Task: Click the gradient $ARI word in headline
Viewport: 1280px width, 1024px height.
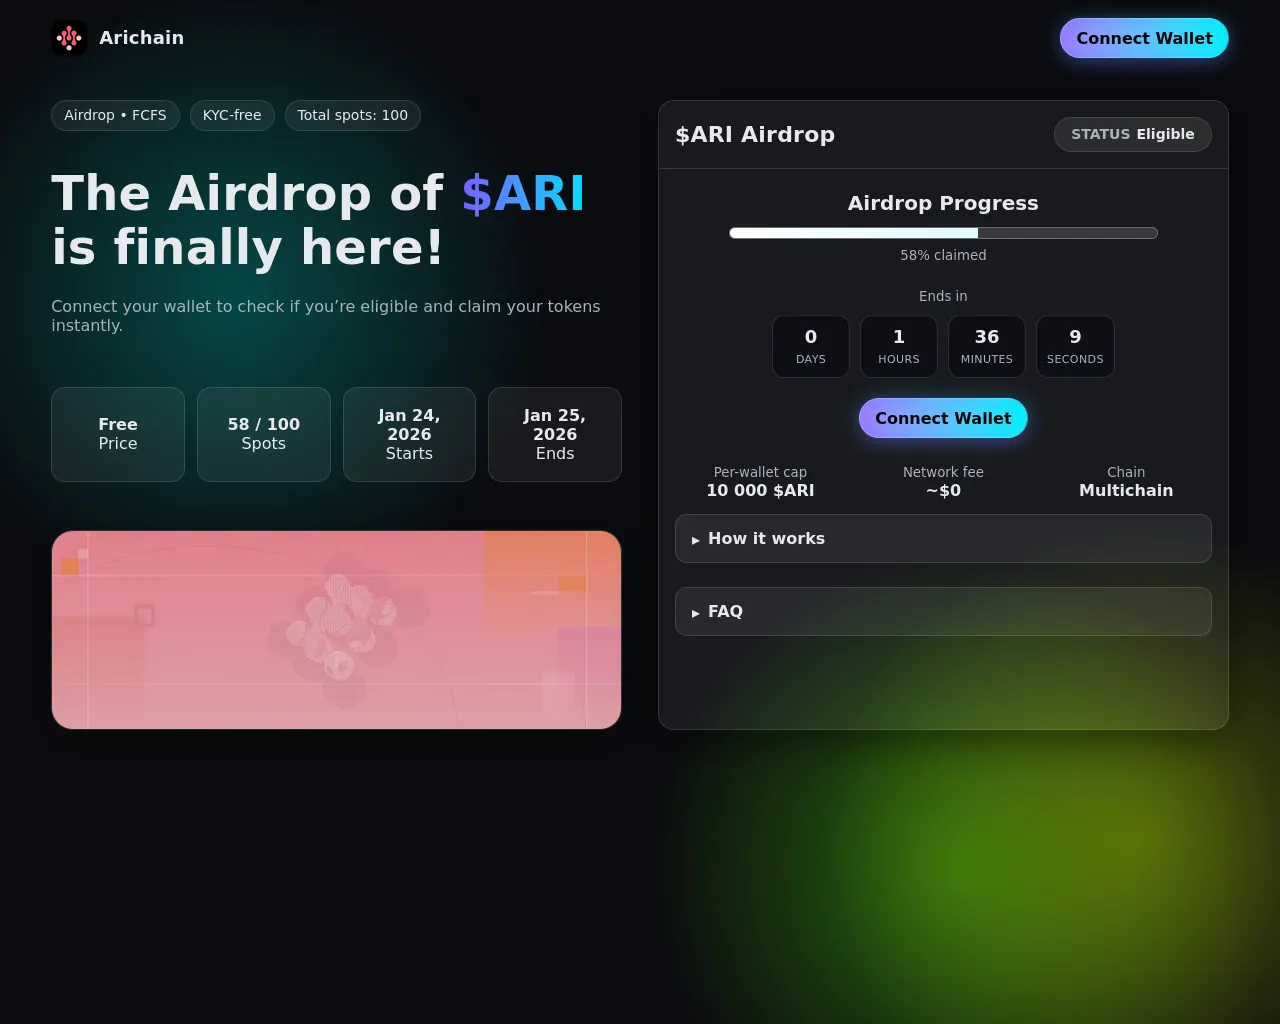Action: [x=523, y=194]
